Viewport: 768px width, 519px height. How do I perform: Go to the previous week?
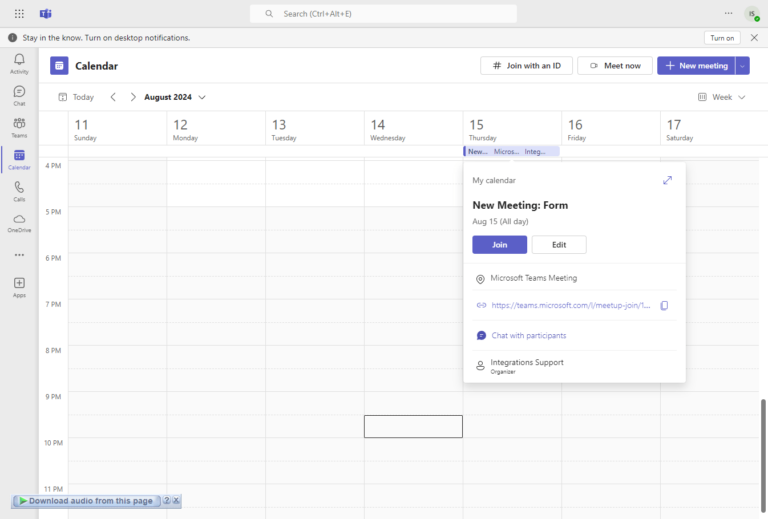113,97
